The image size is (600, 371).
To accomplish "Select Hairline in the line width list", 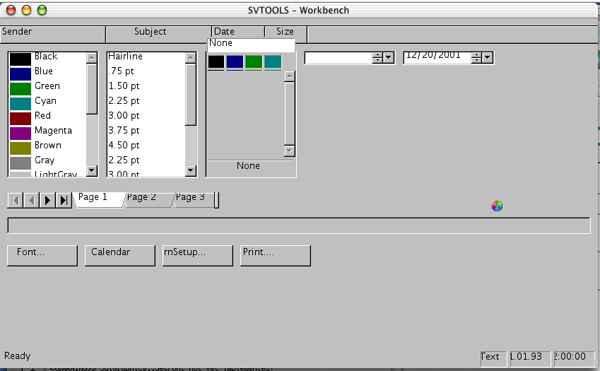I will tap(146, 57).
